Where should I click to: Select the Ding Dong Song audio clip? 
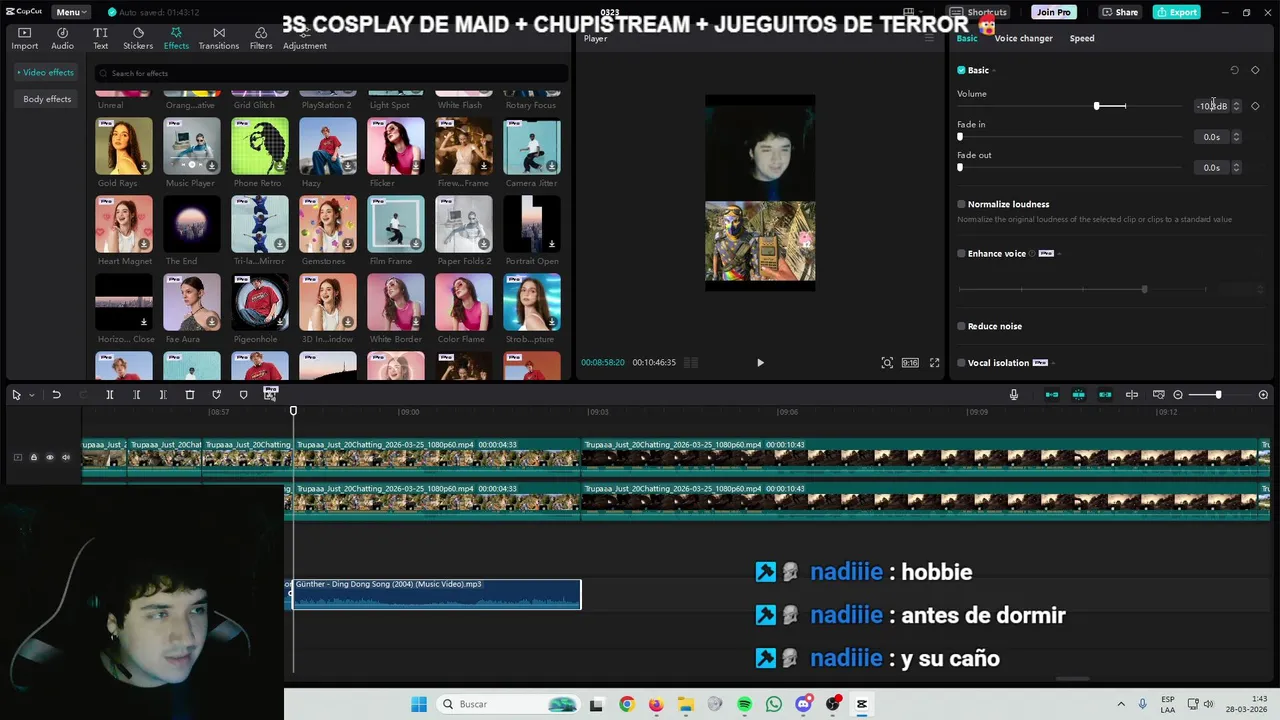[435, 594]
